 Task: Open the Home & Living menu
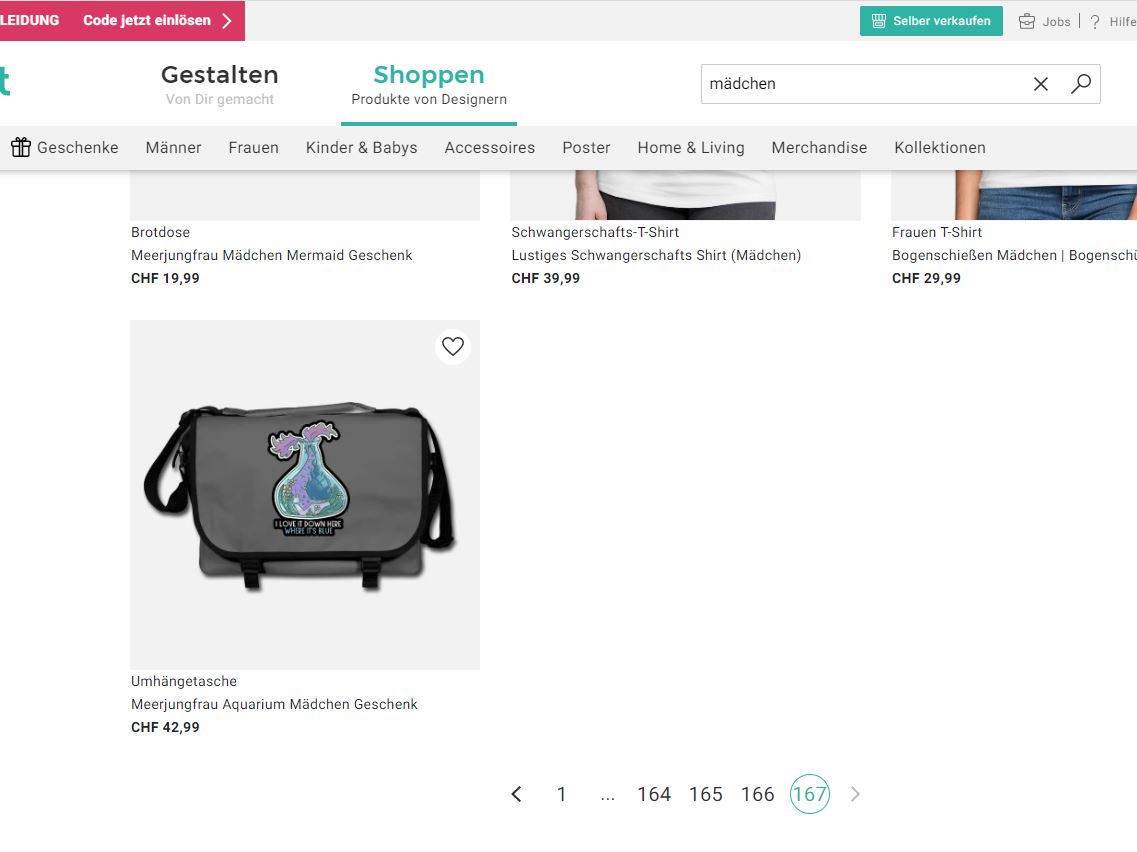tap(691, 148)
